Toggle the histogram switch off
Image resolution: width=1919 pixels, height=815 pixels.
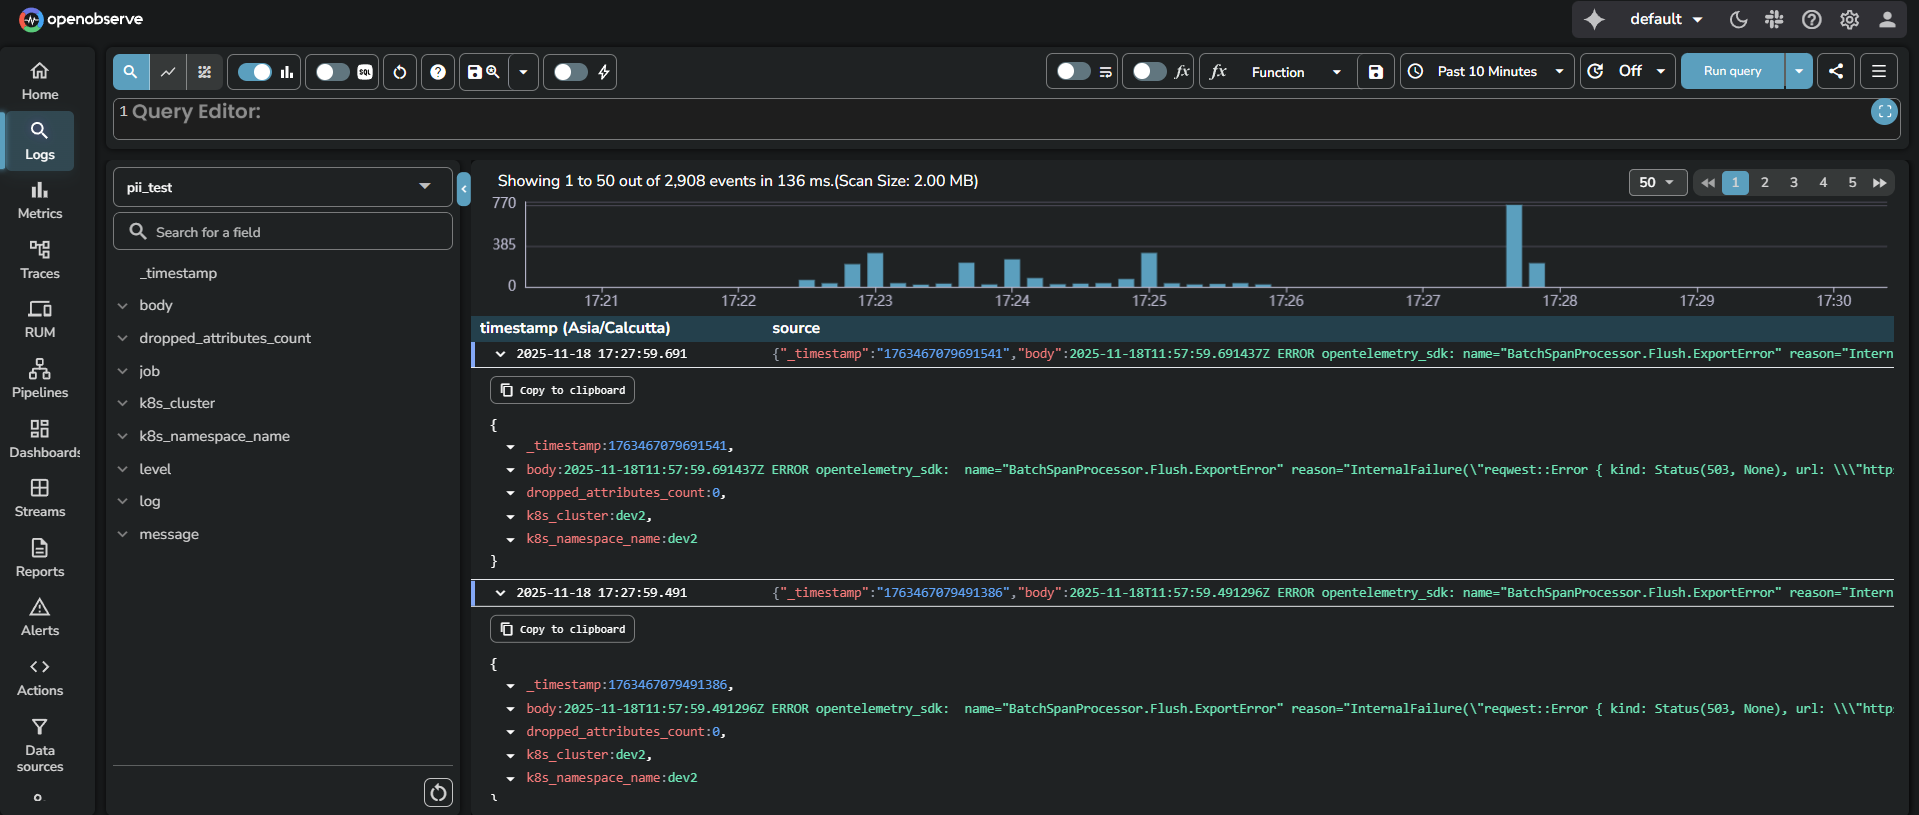pyautogui.click(x=255, y=72)
